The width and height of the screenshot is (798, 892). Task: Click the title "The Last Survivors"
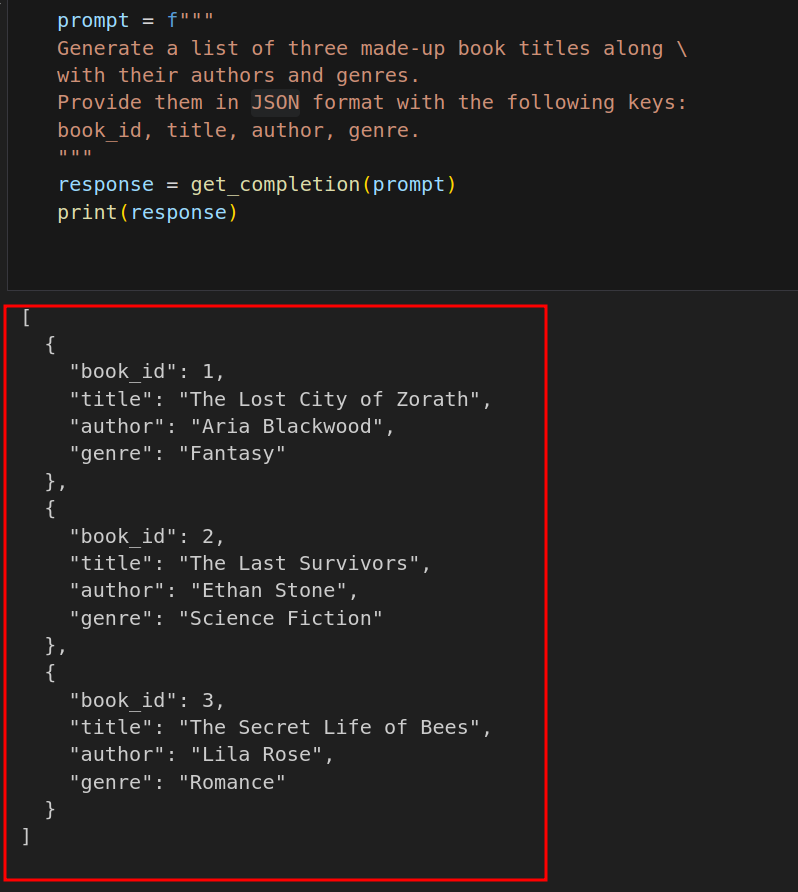click(x=299, y=563)
